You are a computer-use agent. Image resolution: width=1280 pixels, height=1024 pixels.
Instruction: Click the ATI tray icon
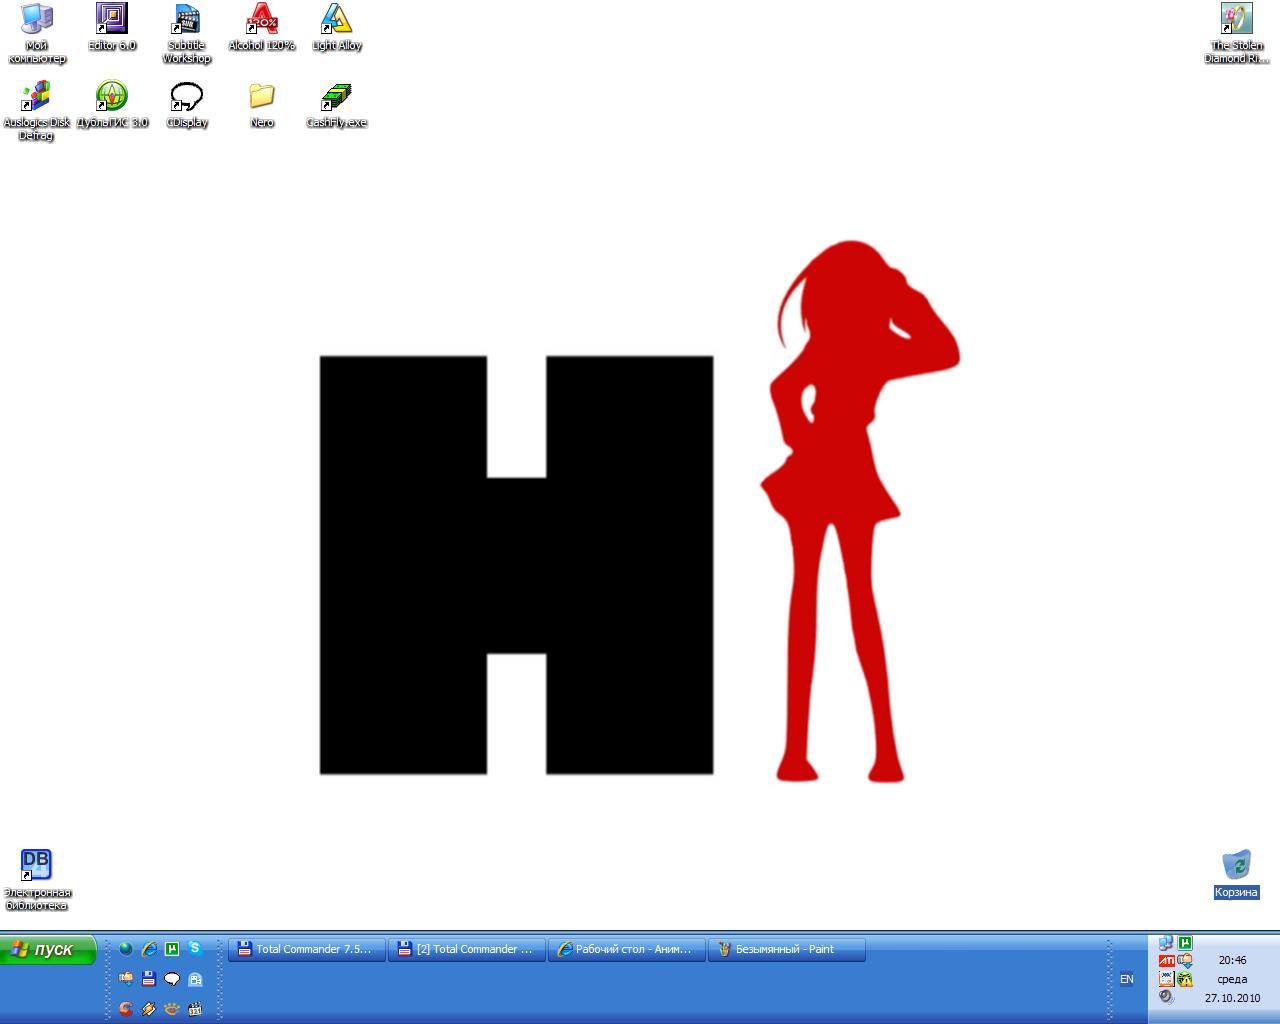pos(1166,961)
